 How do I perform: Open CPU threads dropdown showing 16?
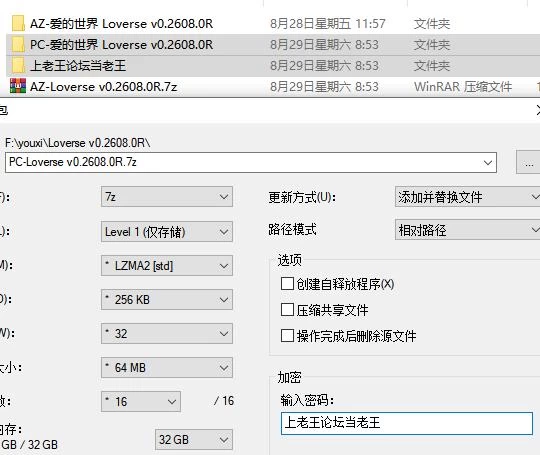click(x=141, y=401)
